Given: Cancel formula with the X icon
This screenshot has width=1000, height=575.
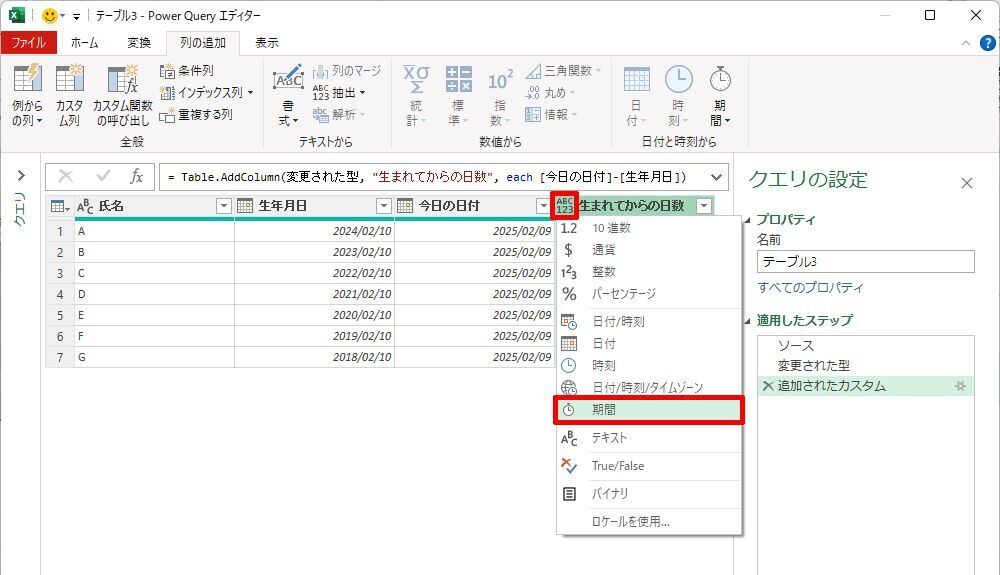Looking at the screenshot, I should click(66, 177).
